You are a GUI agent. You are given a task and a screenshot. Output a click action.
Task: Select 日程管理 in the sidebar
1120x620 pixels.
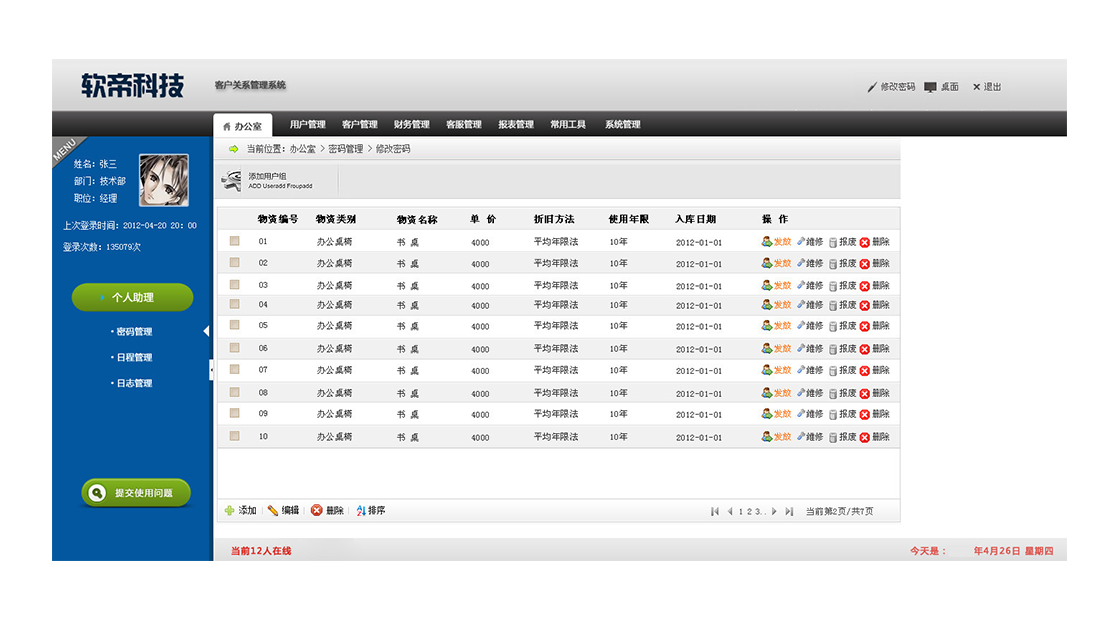(x=132, y=357)
